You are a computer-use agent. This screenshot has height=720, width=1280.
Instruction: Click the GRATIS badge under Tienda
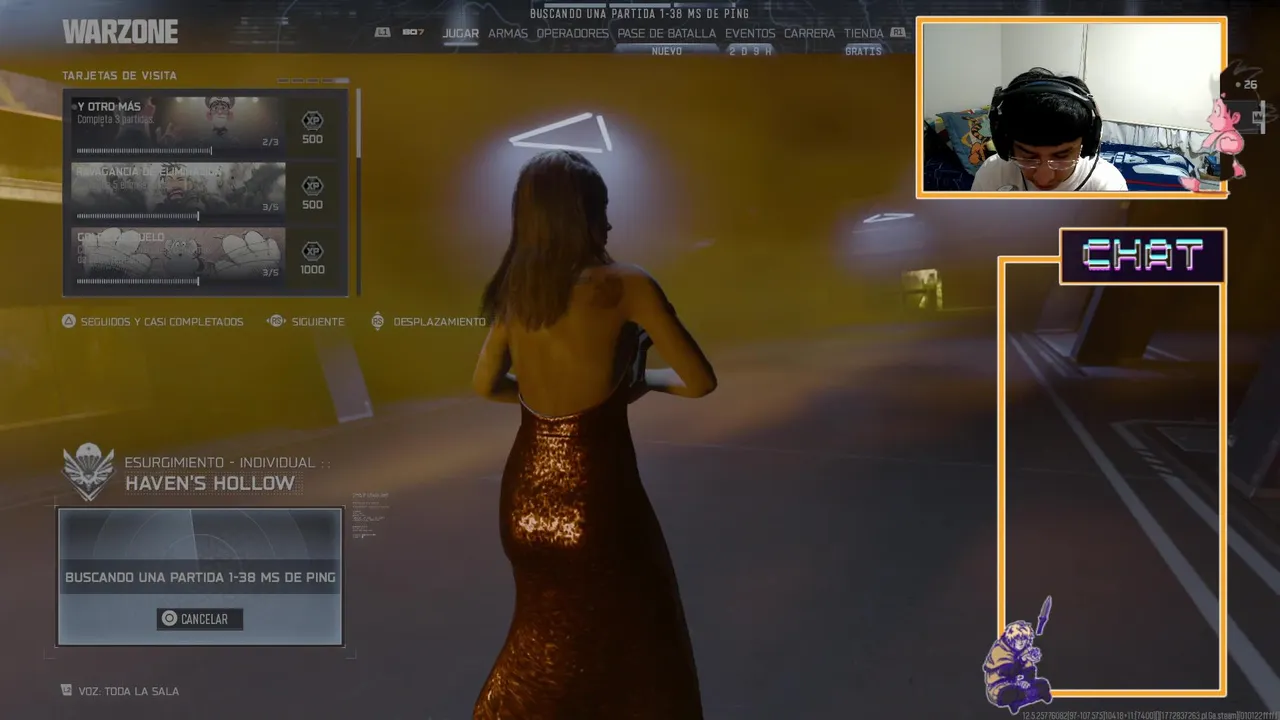click(x=863, y=51)
